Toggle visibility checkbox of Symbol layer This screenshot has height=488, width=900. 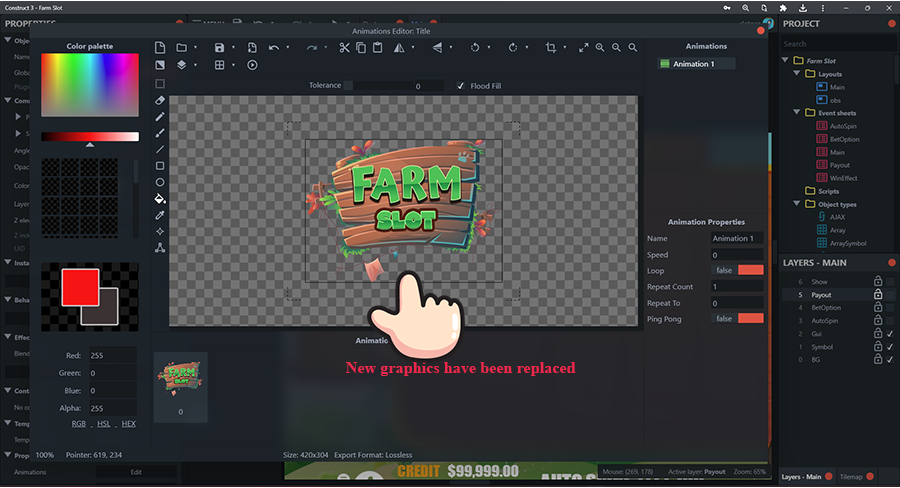(x=890, y=347)
